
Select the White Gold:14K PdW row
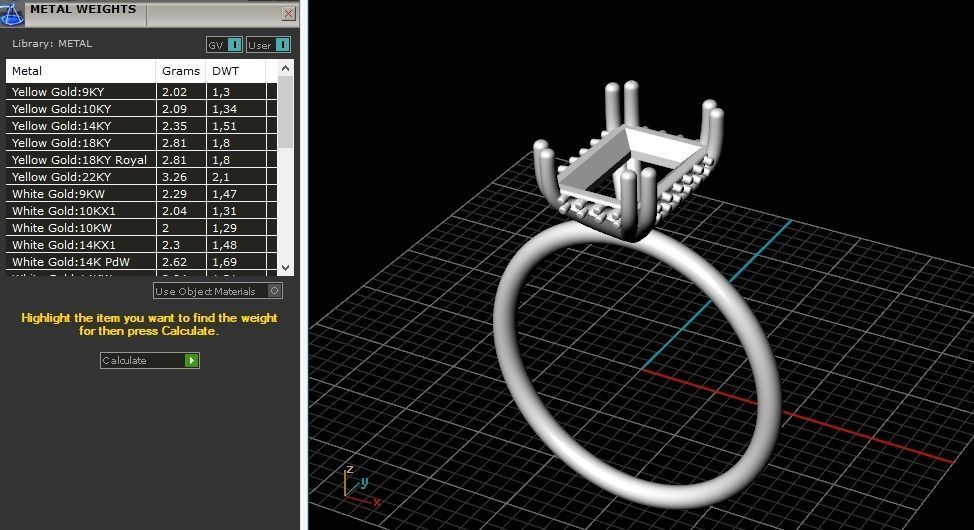(142, 262)
